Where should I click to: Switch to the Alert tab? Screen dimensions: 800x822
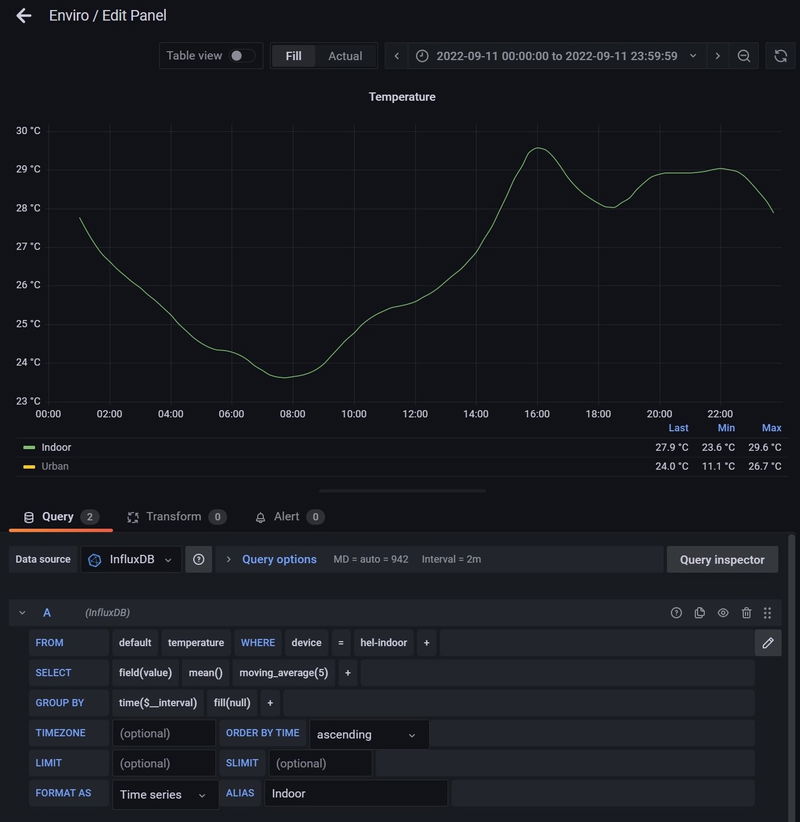pyautogui.click(x=286, y=517)
